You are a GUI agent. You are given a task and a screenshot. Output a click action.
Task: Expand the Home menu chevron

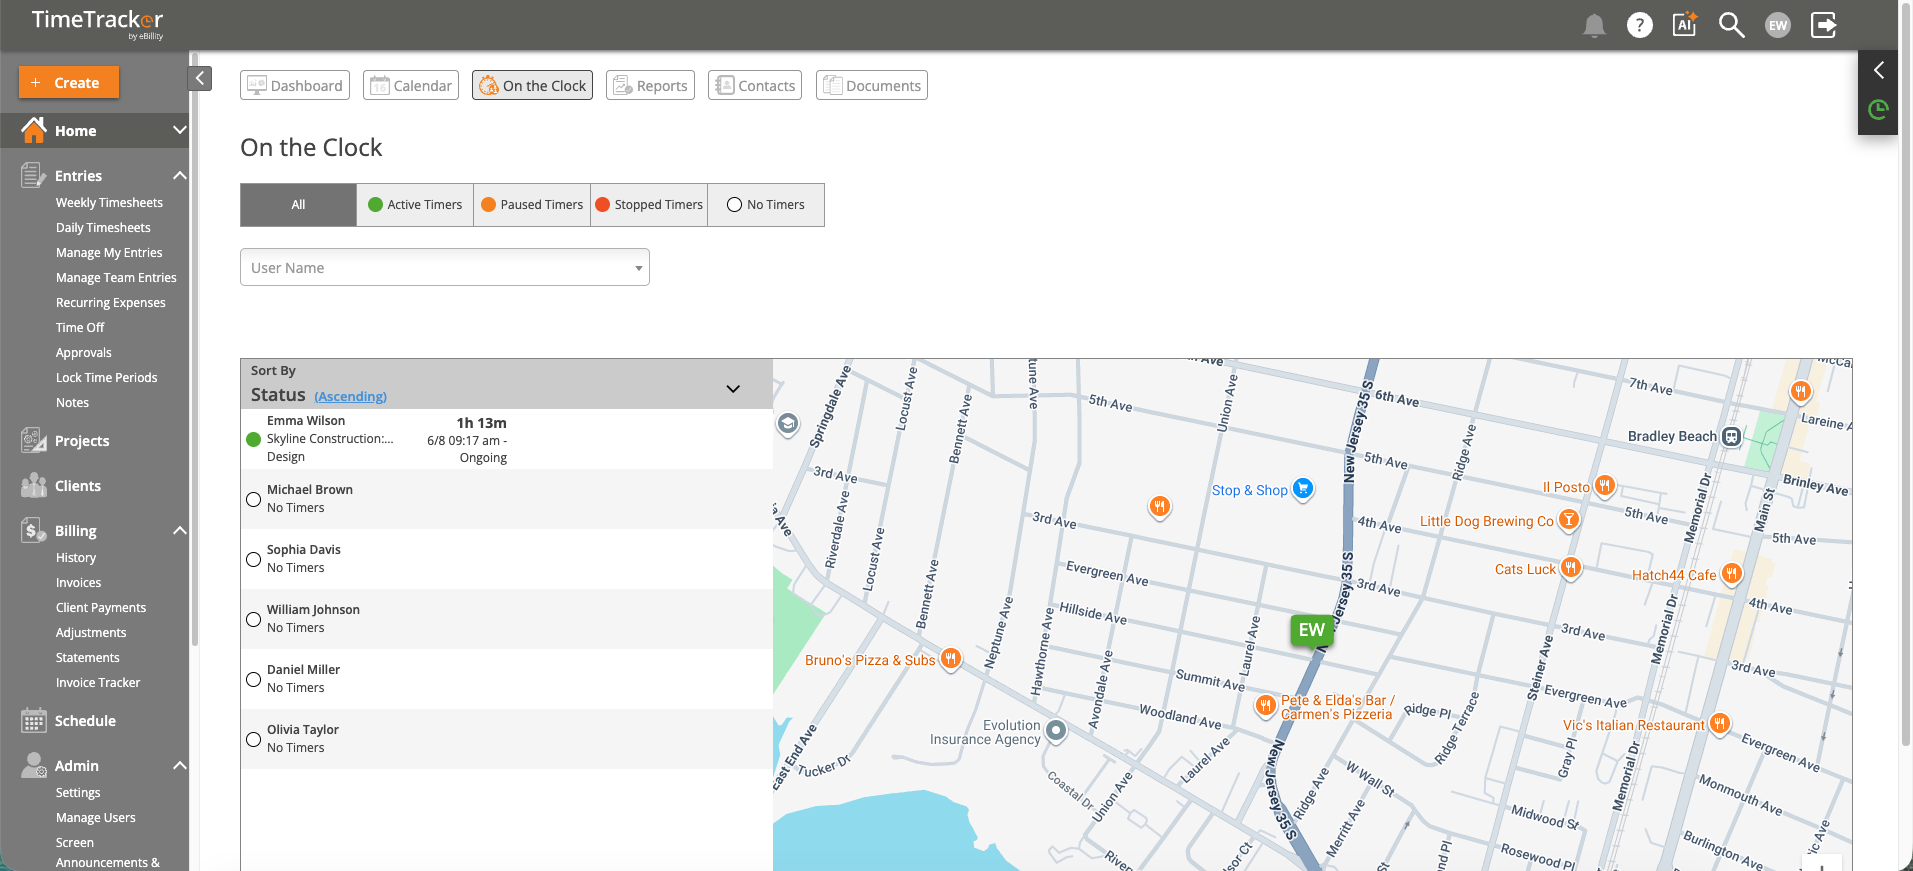coord(180,130)
